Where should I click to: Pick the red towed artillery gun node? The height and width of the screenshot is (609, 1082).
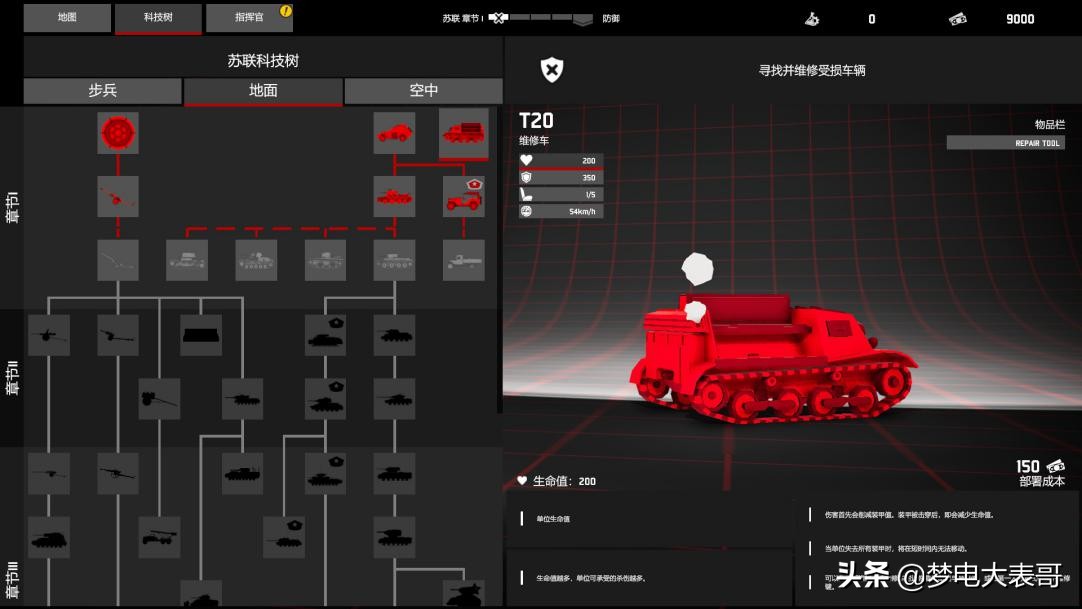(118, 197)
